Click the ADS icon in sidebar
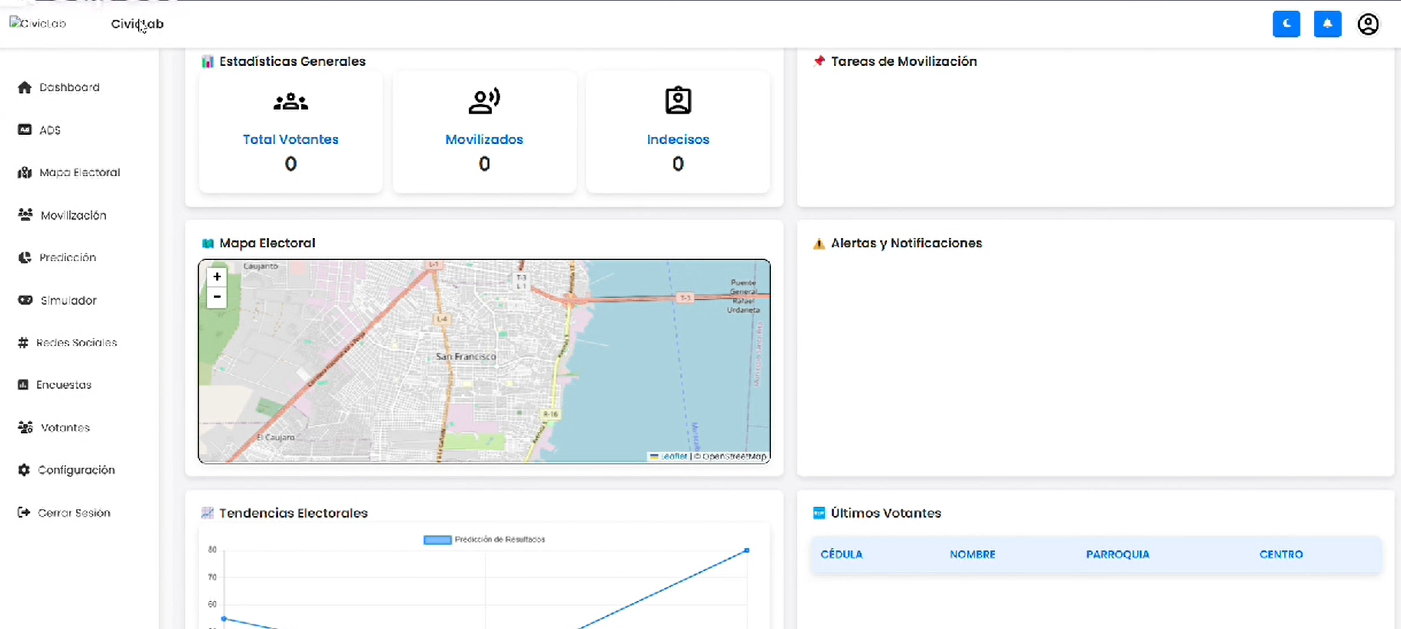 (25, 130)
